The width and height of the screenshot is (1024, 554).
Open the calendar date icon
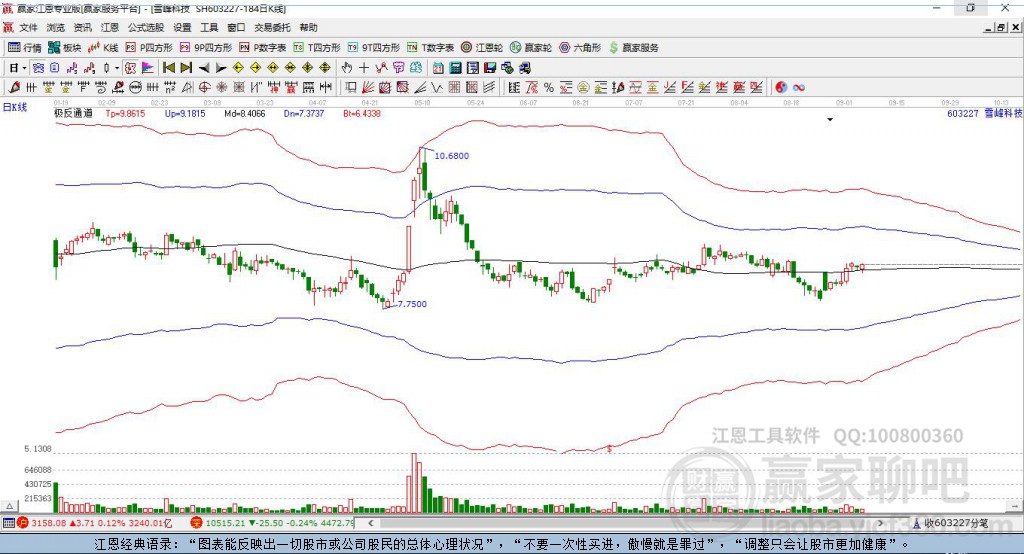tap(438, 68)
